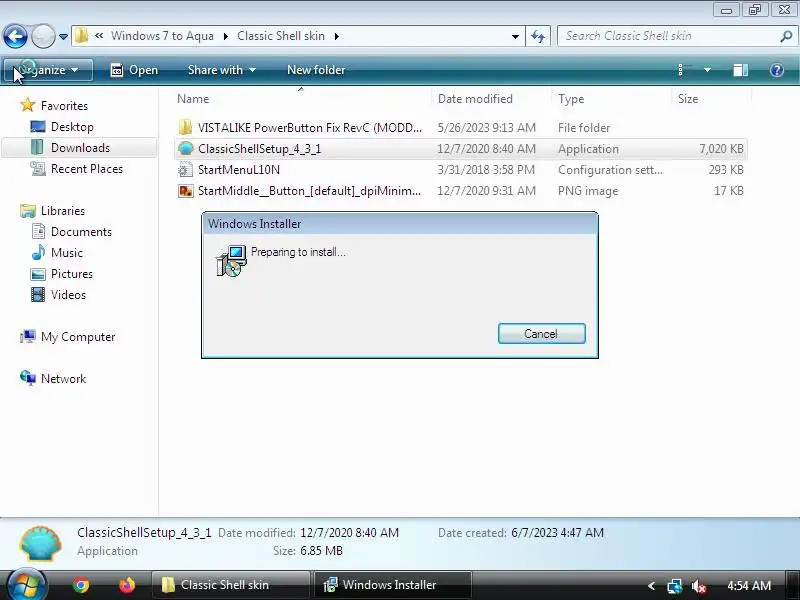Open the Organize menu
This screenshot has height=600, width=800.
(48, 70)
